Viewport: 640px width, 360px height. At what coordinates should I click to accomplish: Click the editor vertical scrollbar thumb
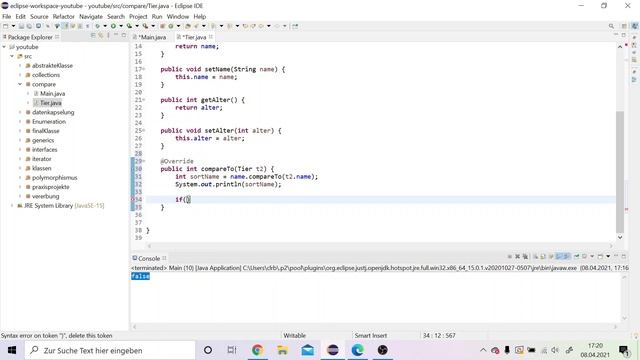(x=620, y=171)
